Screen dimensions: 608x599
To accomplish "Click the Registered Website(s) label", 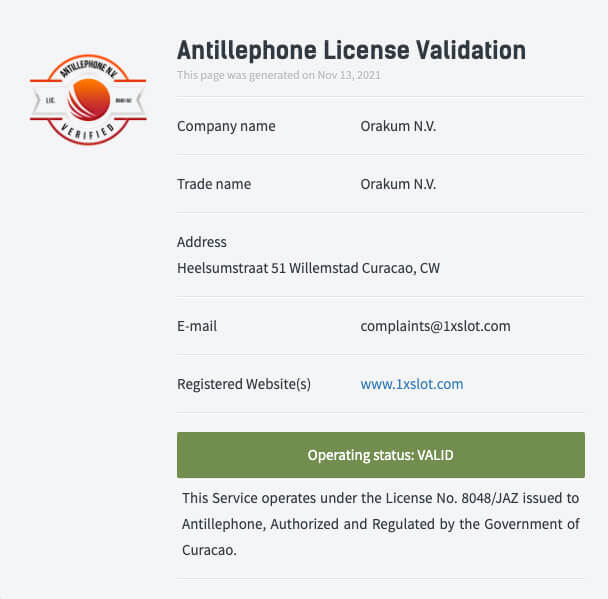I will [x=244, y=384].
